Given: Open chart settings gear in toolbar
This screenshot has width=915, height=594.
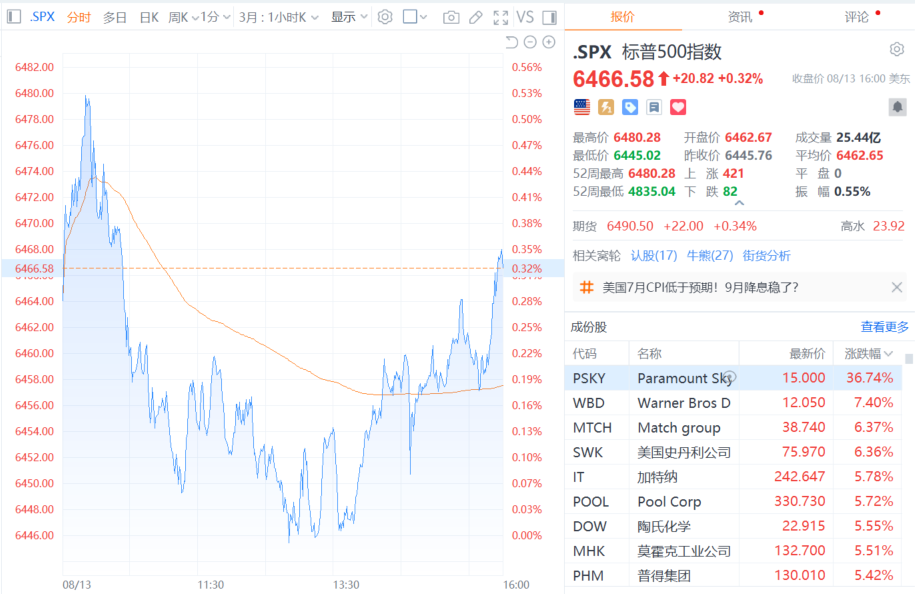Looking at the screenshot, I should click(x=385, y=18).
